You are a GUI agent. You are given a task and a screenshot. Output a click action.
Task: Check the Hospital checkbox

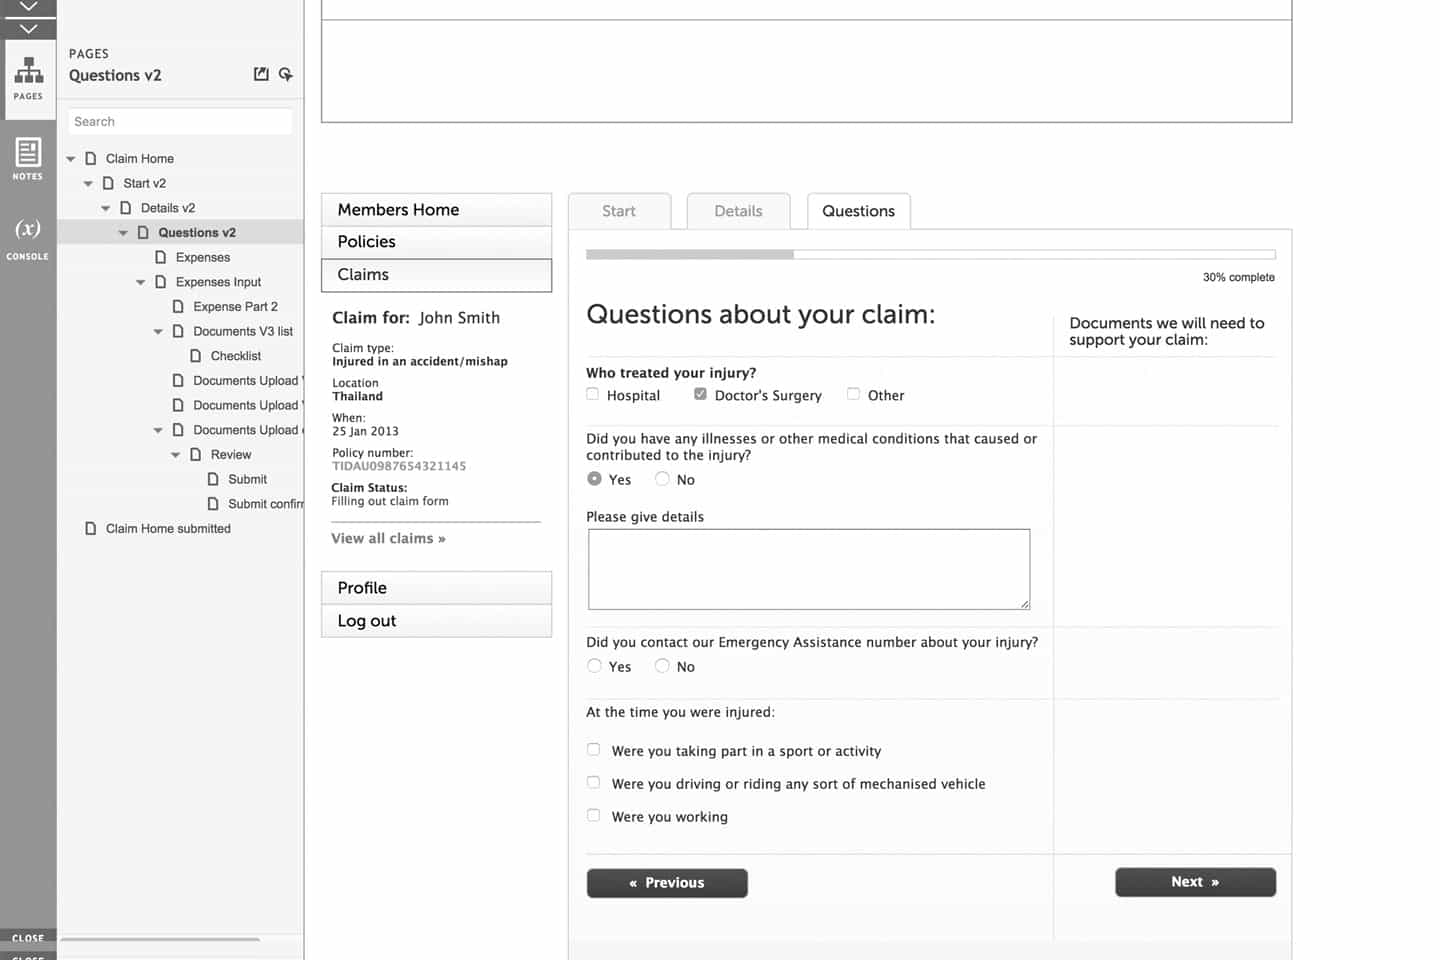pos(593,394)
